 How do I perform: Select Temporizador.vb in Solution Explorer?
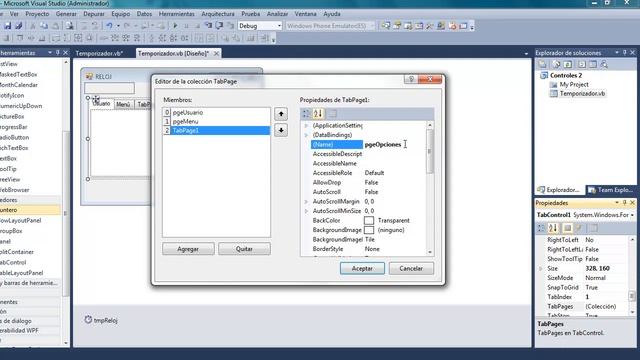(582, 93)
